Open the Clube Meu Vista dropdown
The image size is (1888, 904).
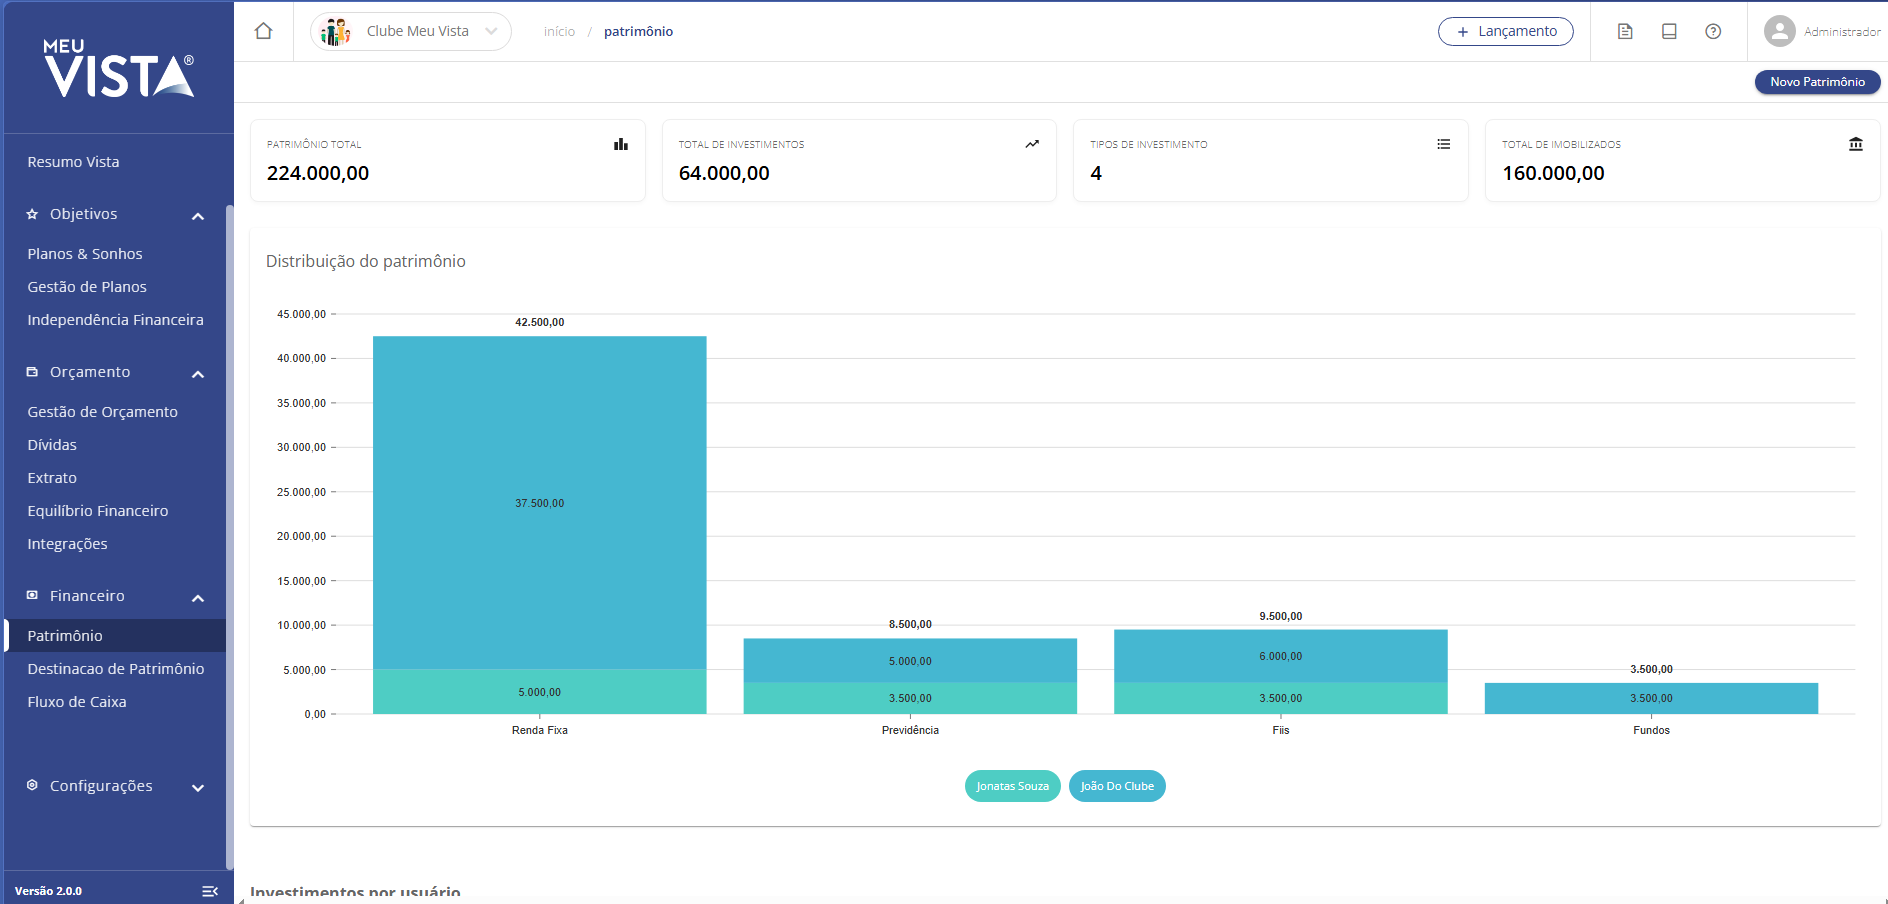pos(411,31)
